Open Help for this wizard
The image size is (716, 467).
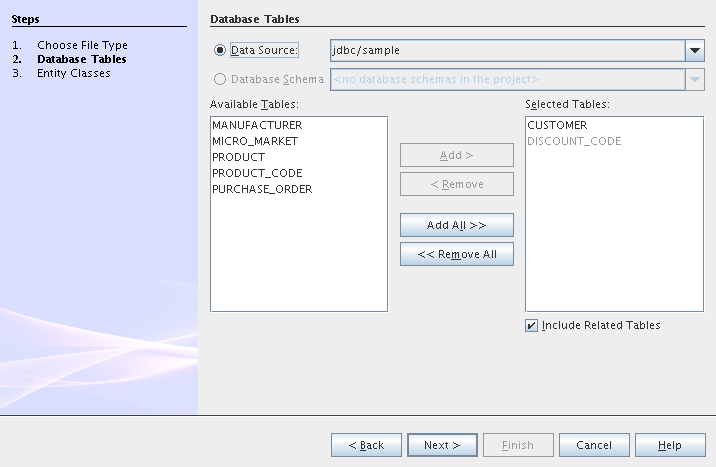(x=670, y=445)
